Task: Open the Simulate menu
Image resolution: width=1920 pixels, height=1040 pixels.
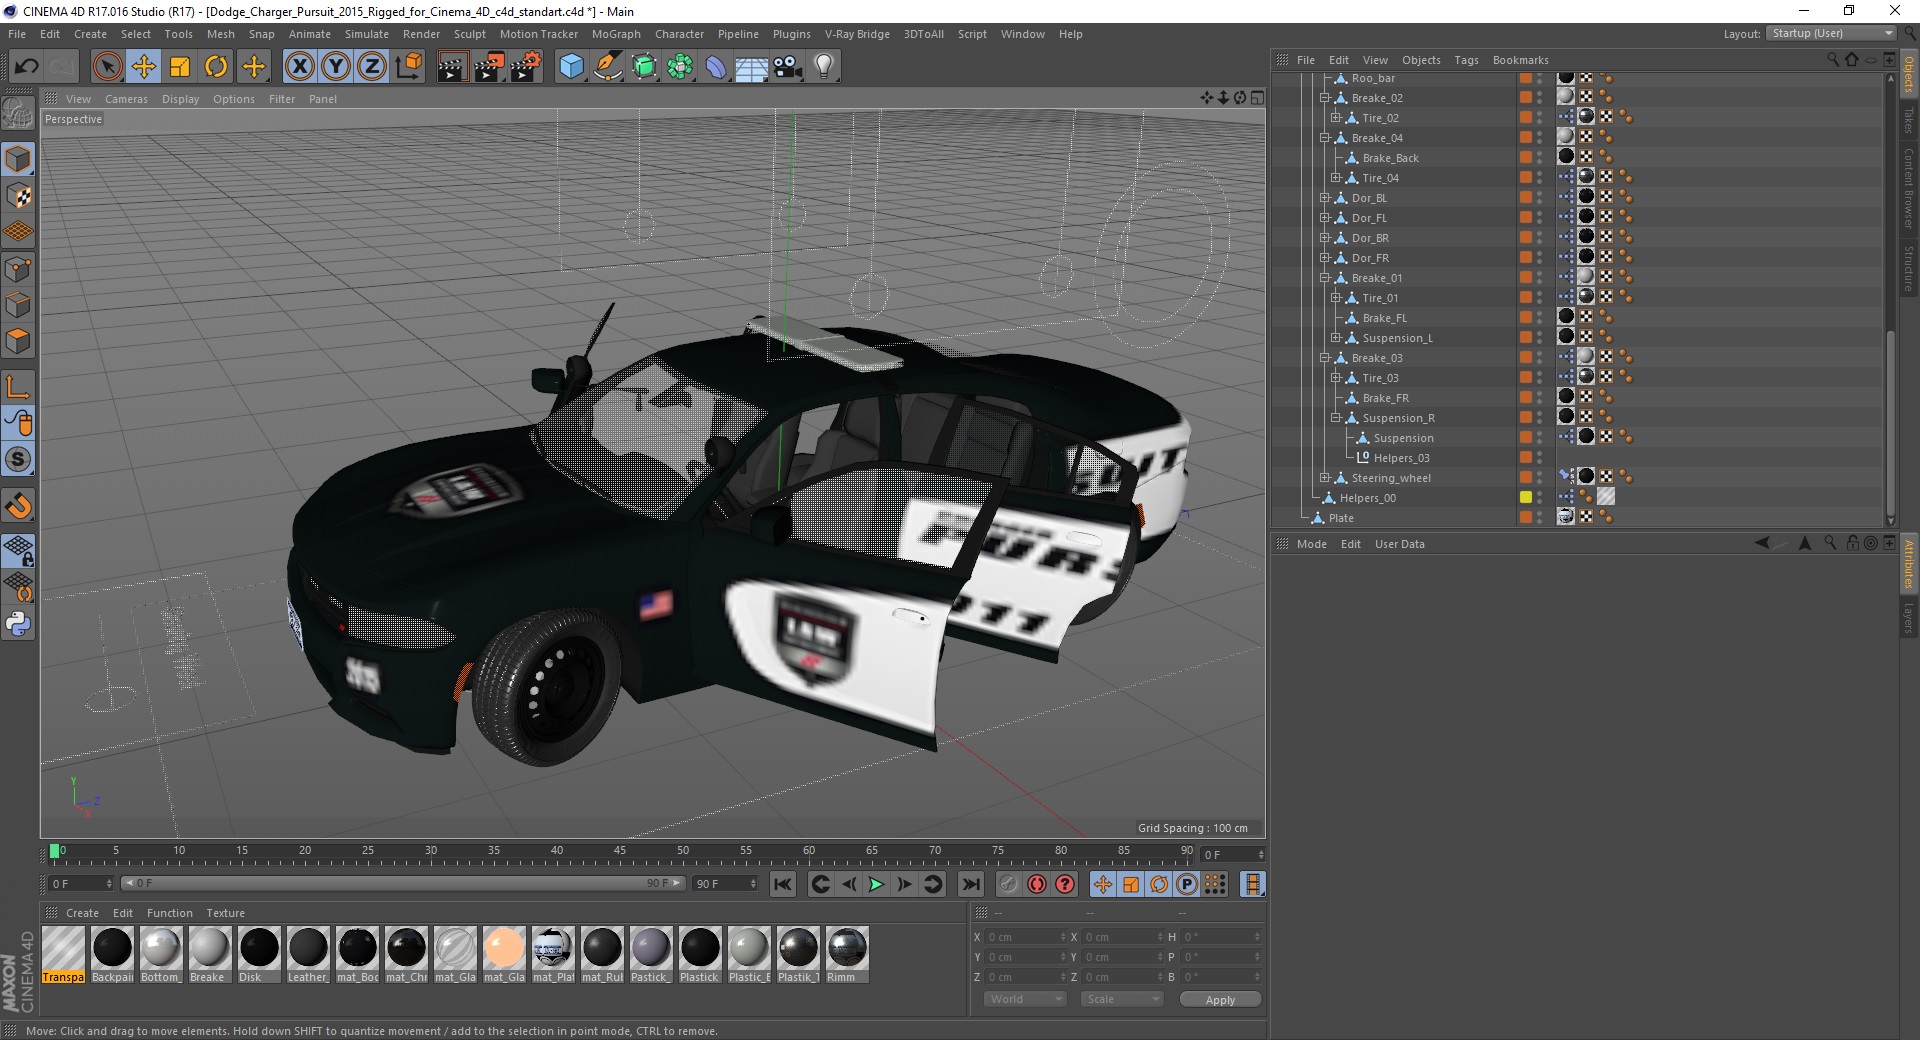Action: click(x=367, y=34)
